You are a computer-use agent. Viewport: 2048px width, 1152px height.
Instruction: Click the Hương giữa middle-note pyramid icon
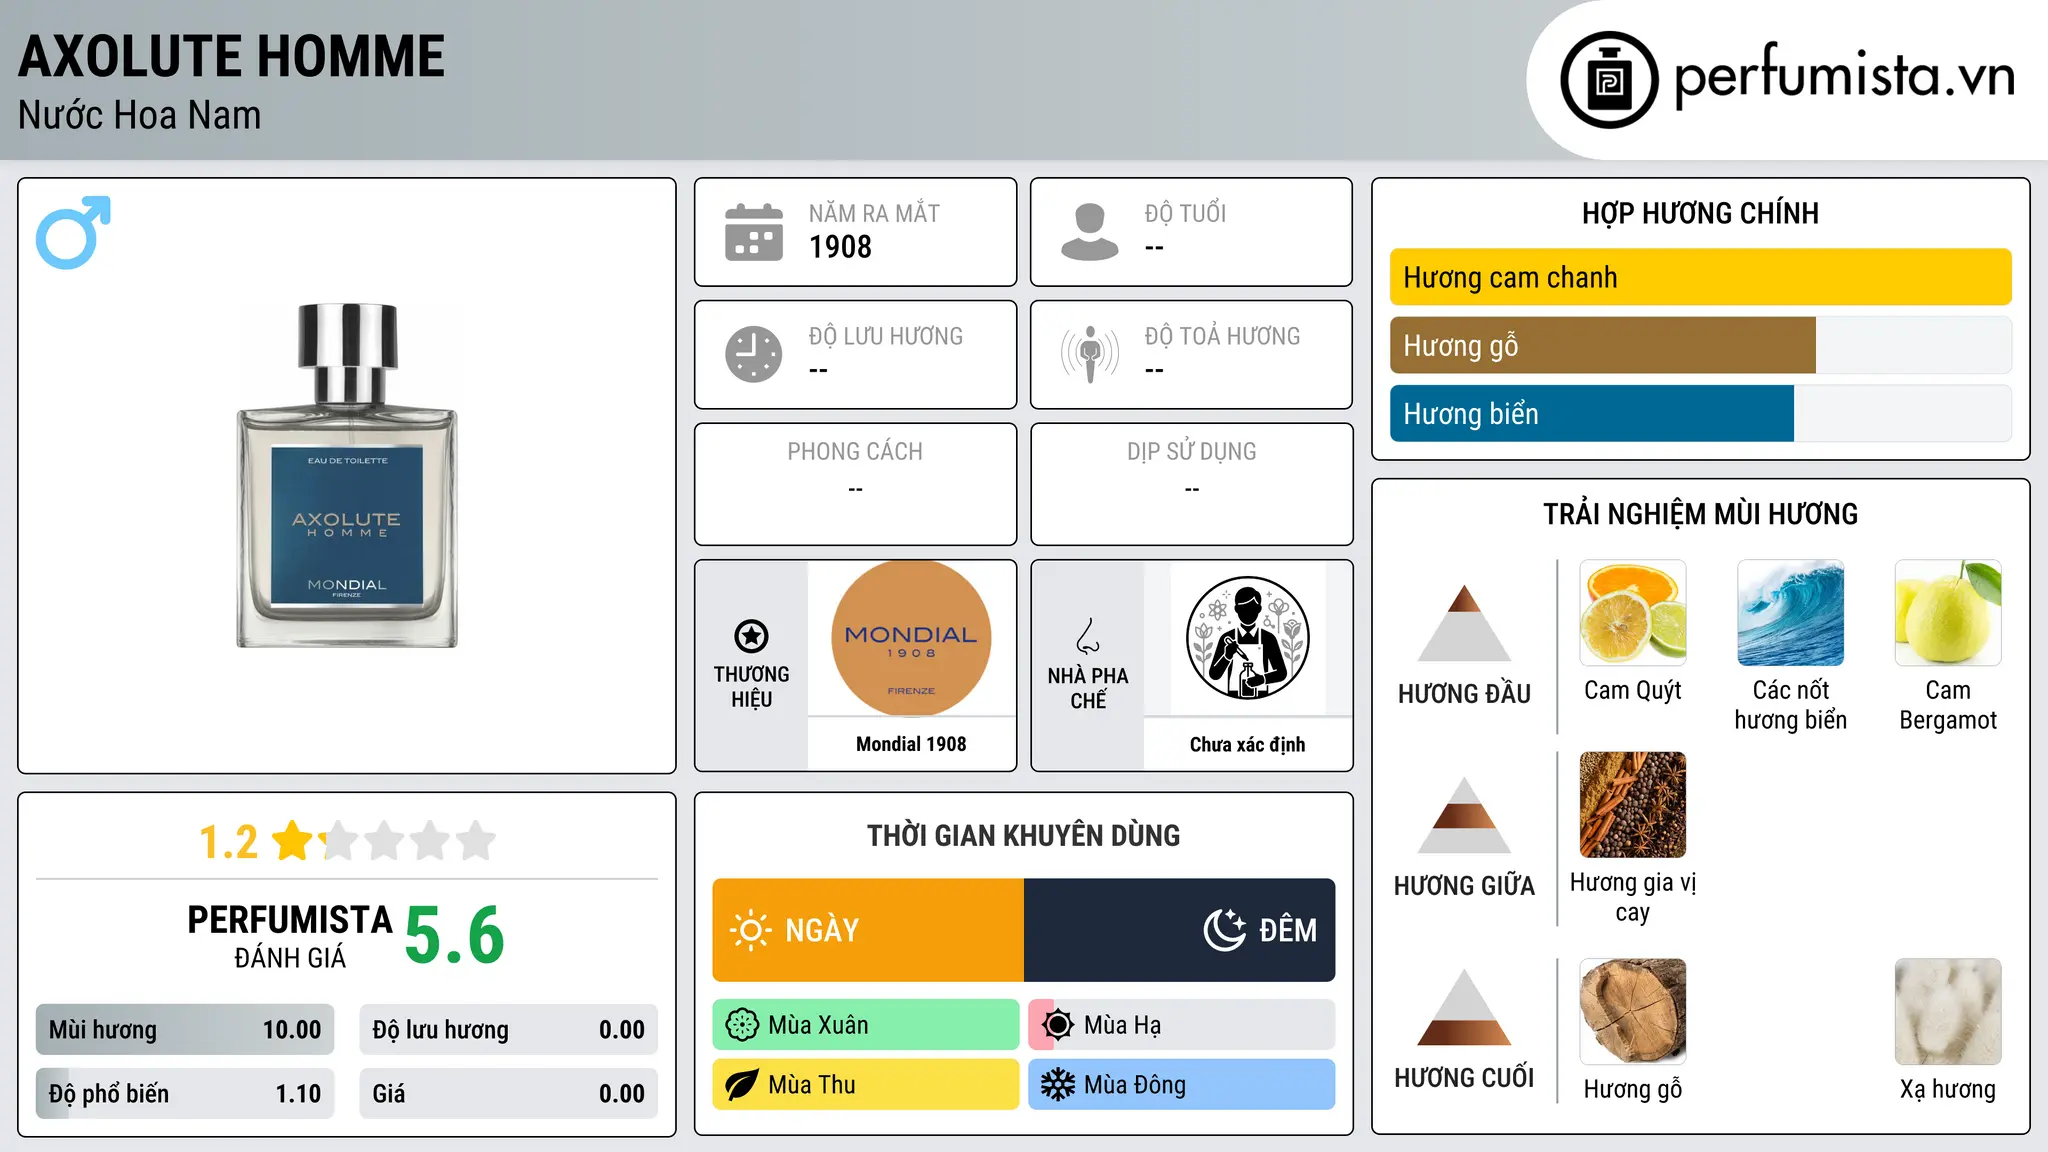(x=1464, y=815)
